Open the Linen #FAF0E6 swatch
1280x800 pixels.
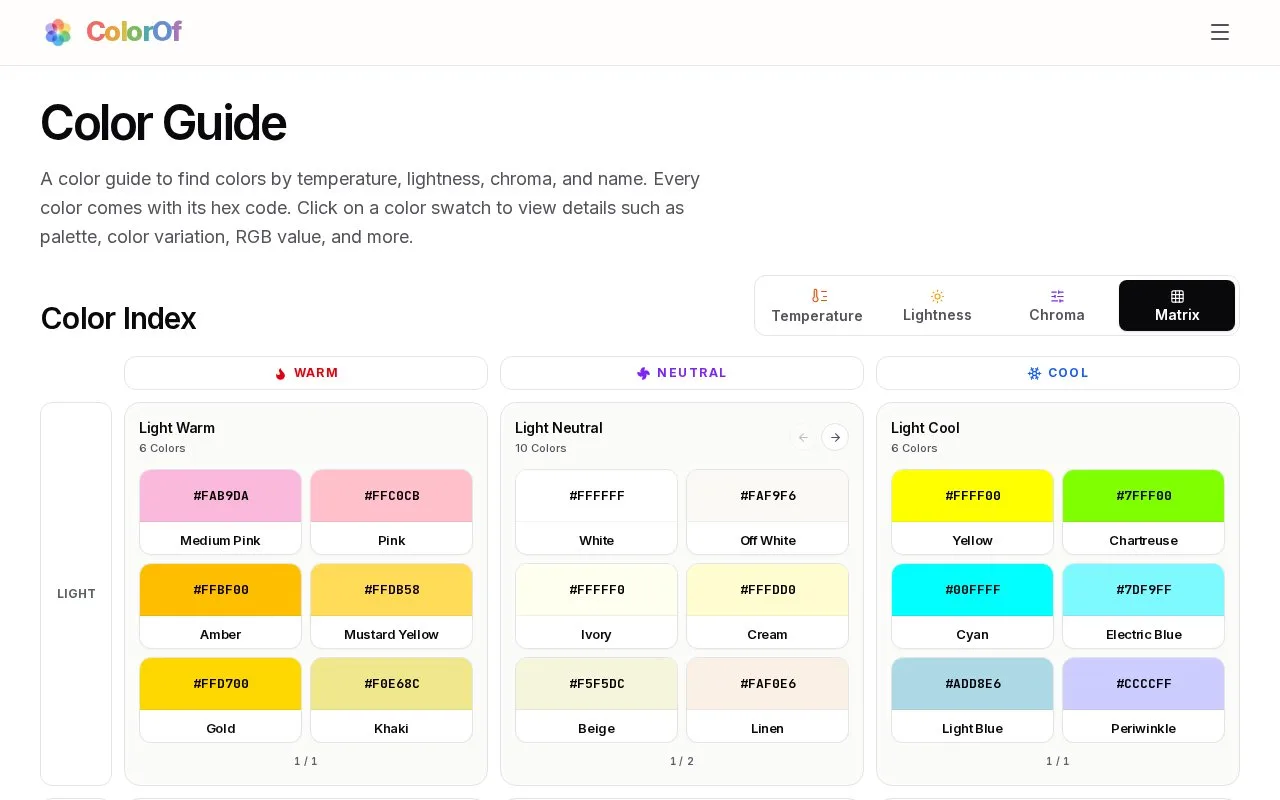[x=767, y=700]
